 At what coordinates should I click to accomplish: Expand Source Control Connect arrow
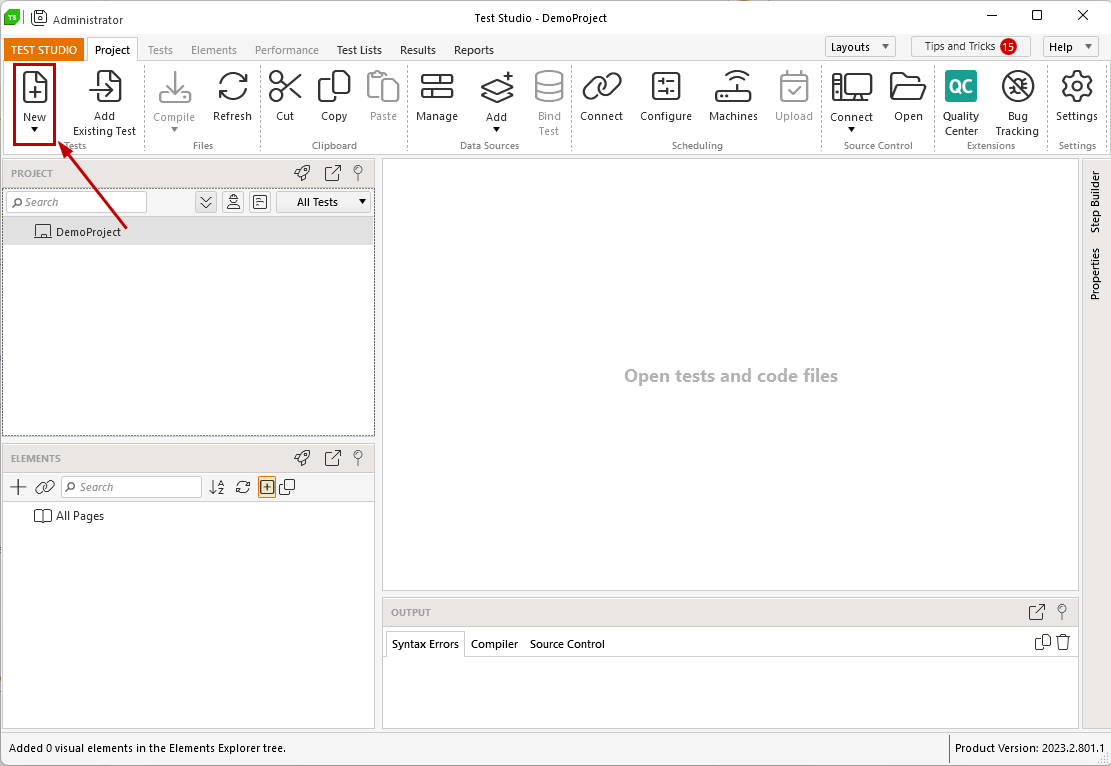tap(851, 130)
